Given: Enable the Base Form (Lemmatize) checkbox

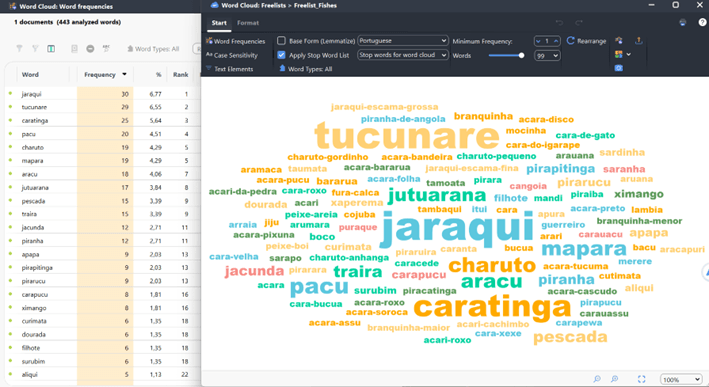Looking at the screenshot, I should (281, 41).
